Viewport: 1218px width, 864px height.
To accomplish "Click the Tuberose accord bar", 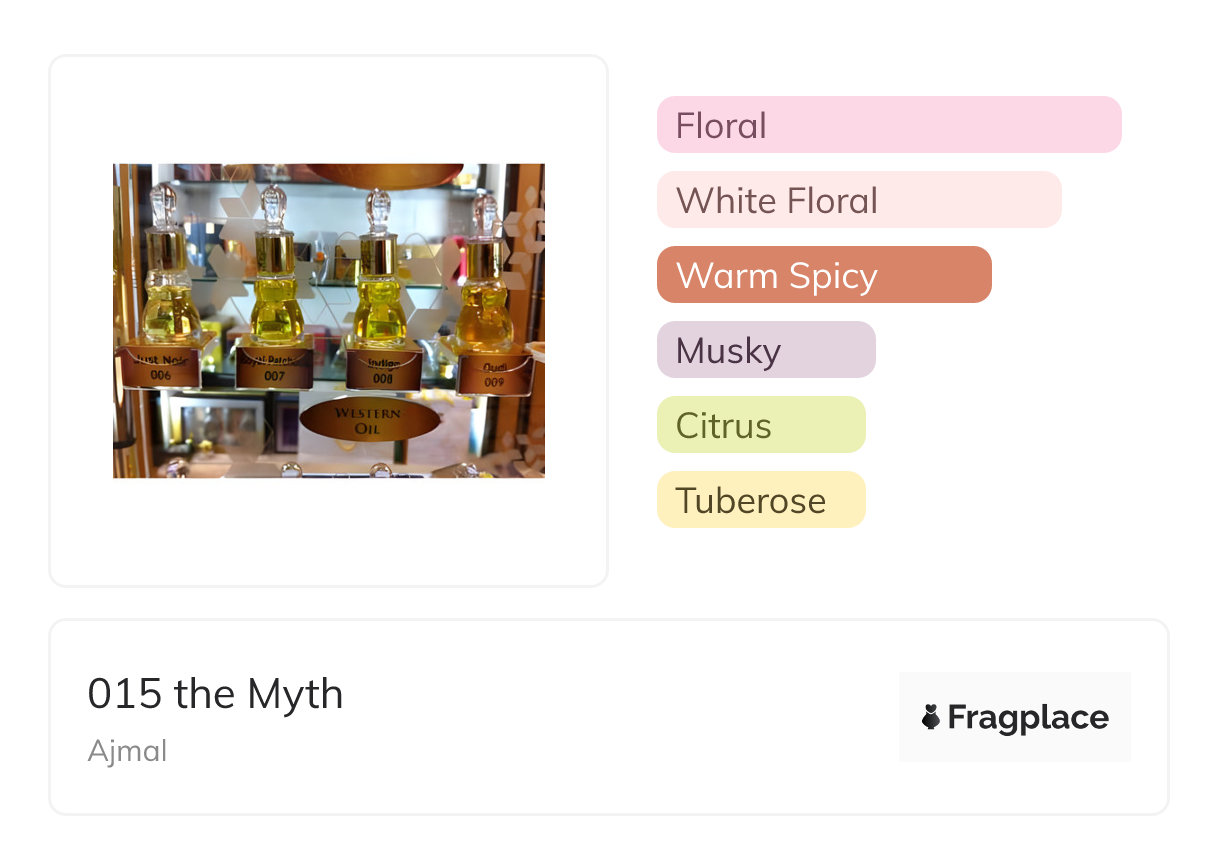I will point(760,500).
